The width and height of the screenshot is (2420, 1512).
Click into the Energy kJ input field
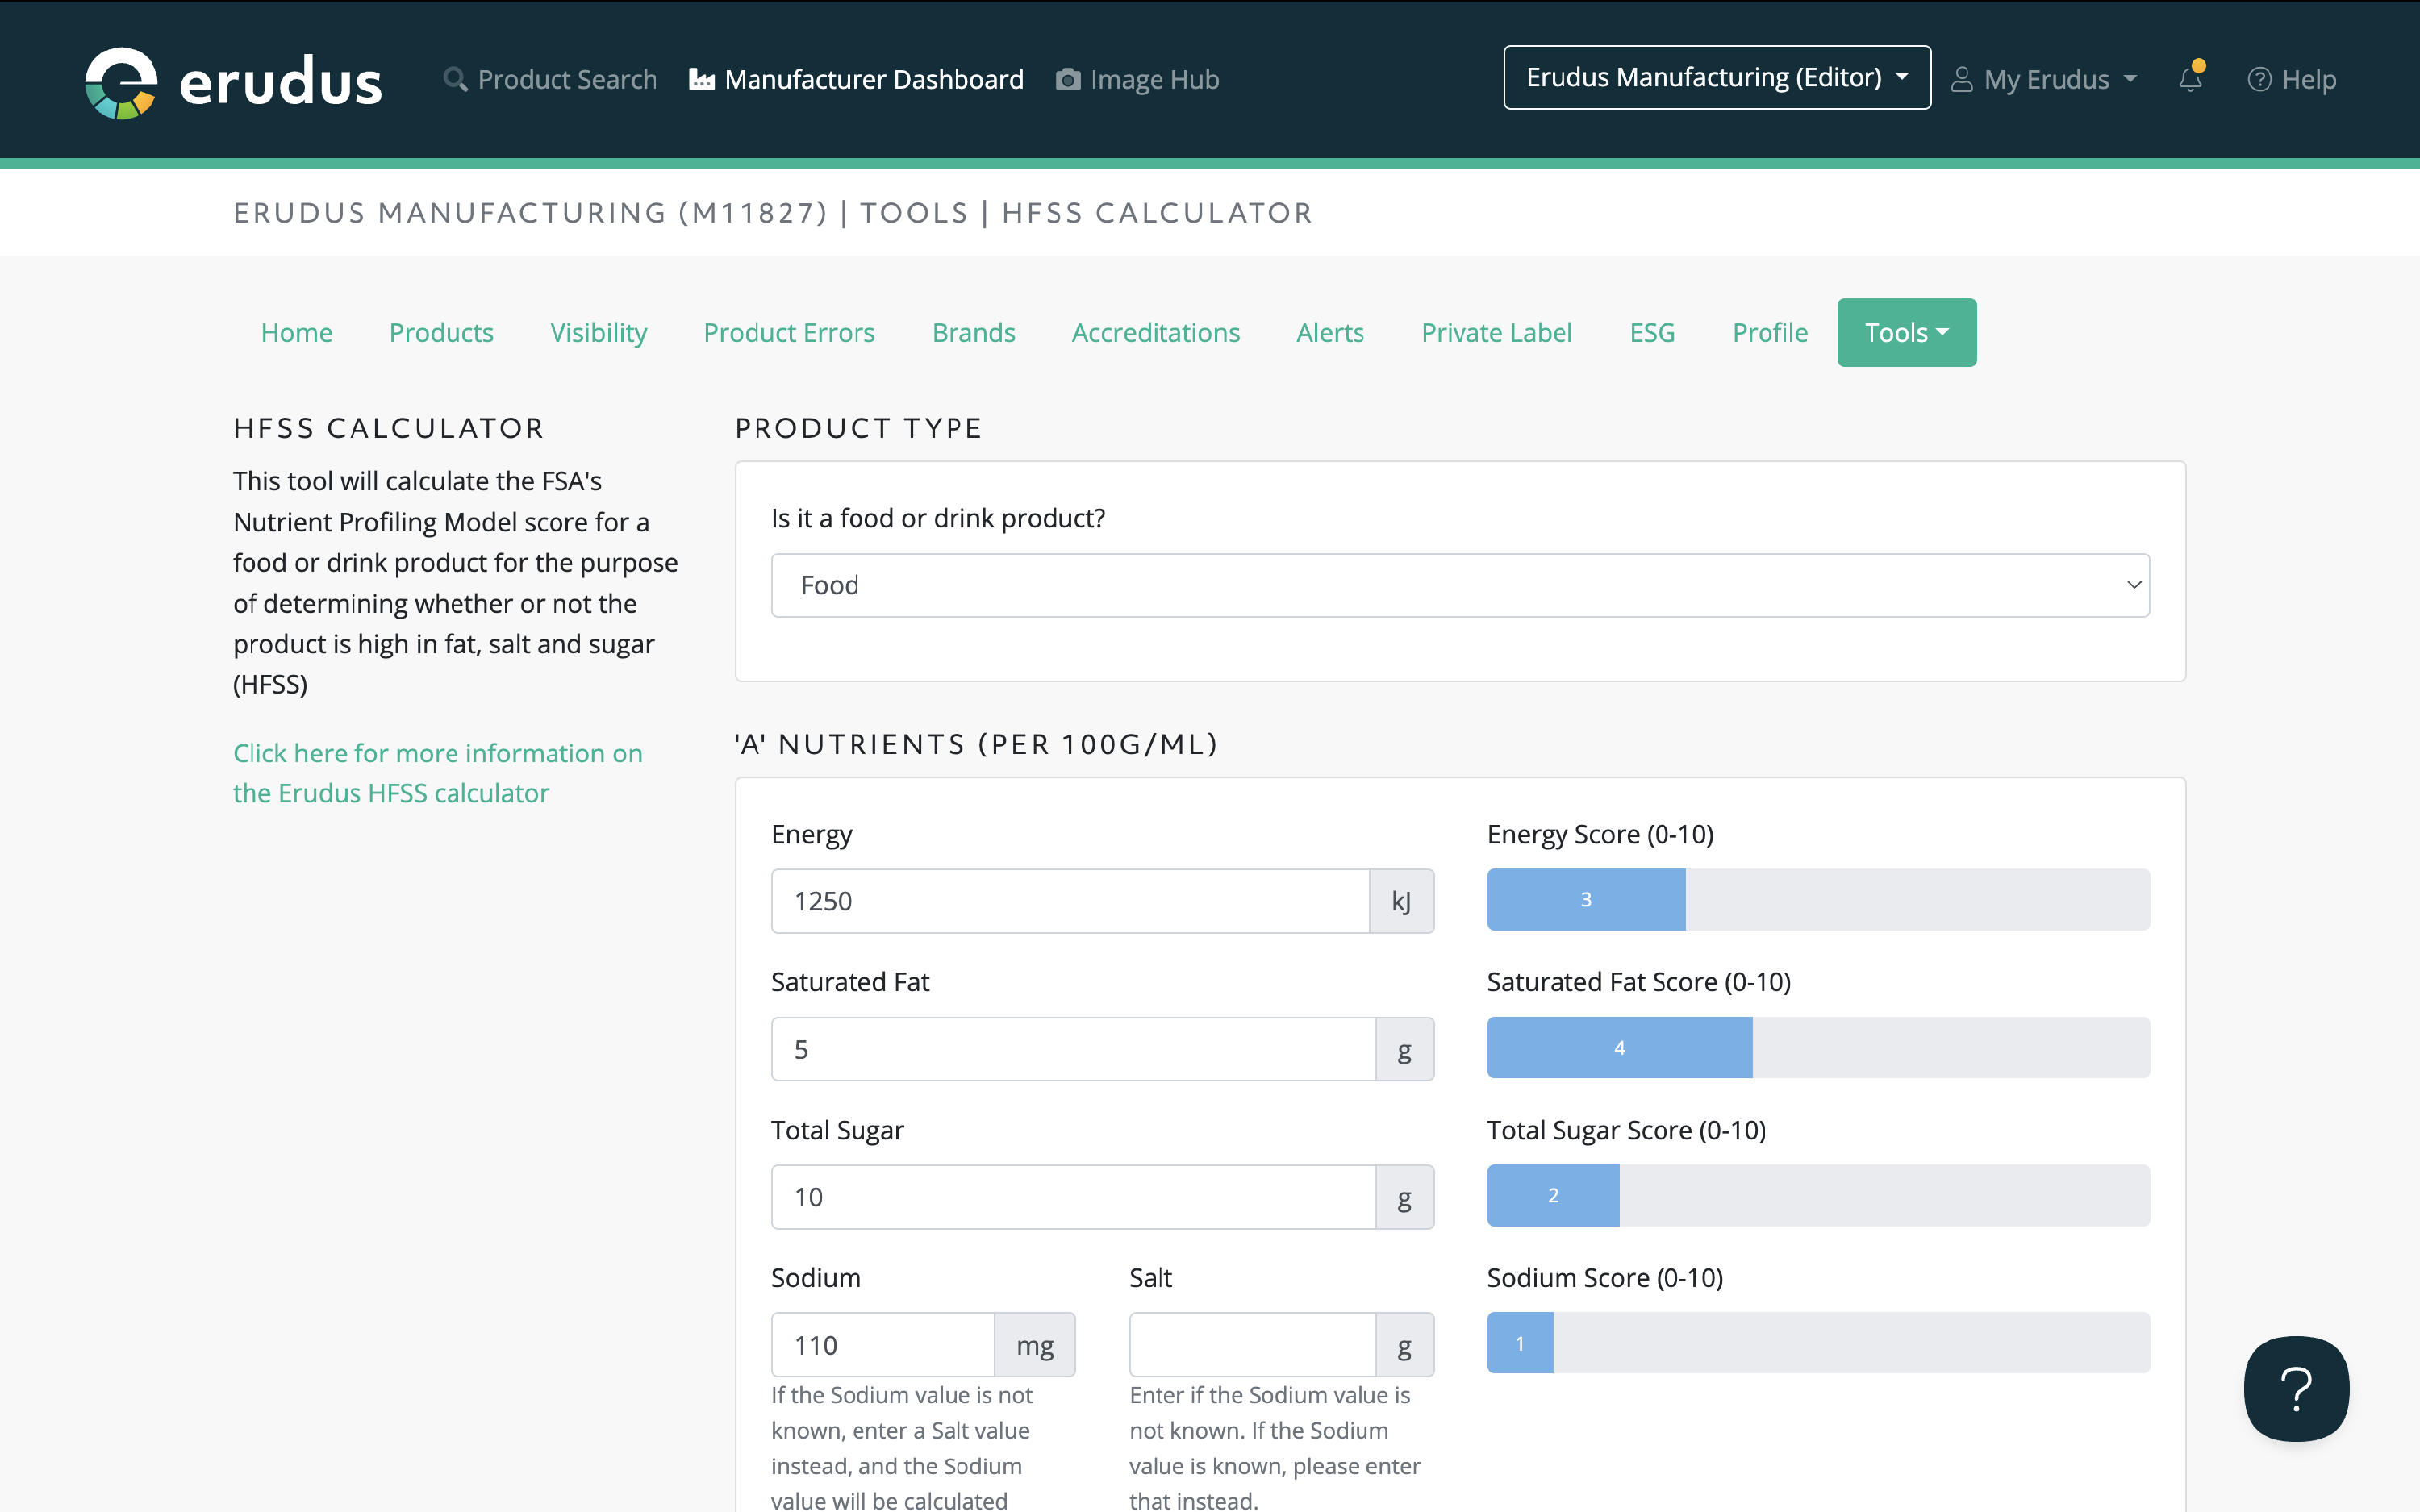pyautogui.click(x=1069, y=901)
